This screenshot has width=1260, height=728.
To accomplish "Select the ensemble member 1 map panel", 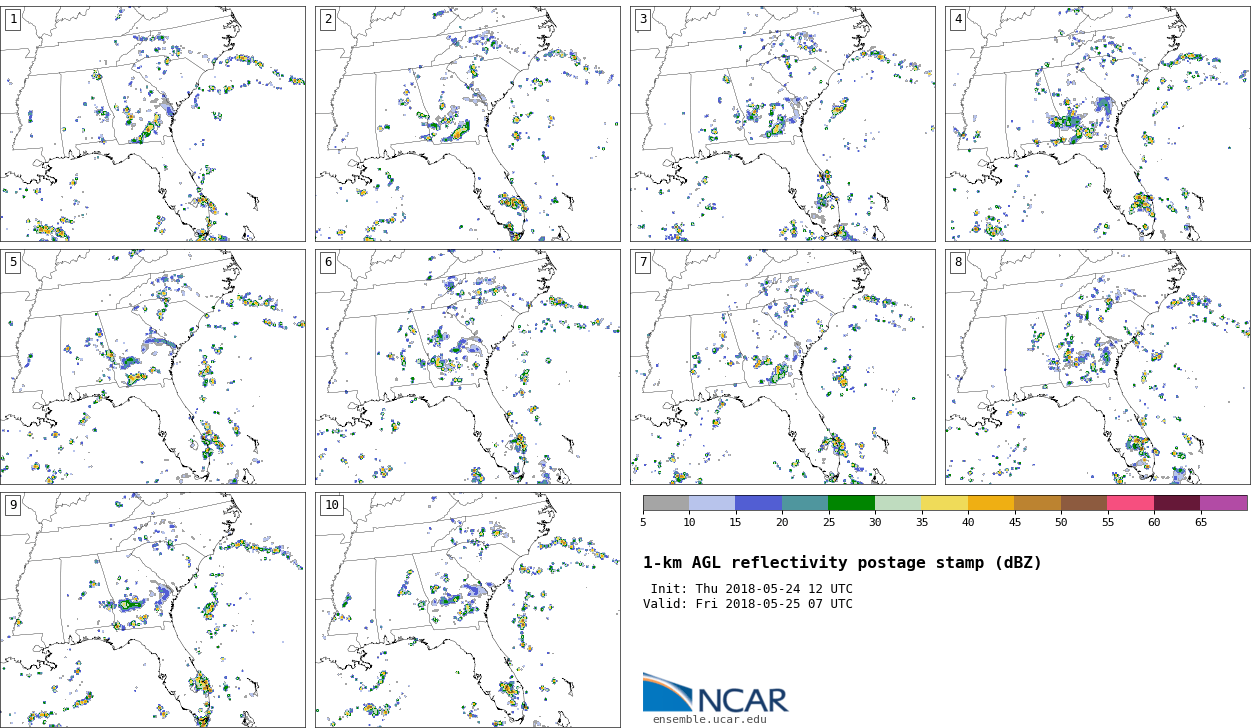I will 153,124.
